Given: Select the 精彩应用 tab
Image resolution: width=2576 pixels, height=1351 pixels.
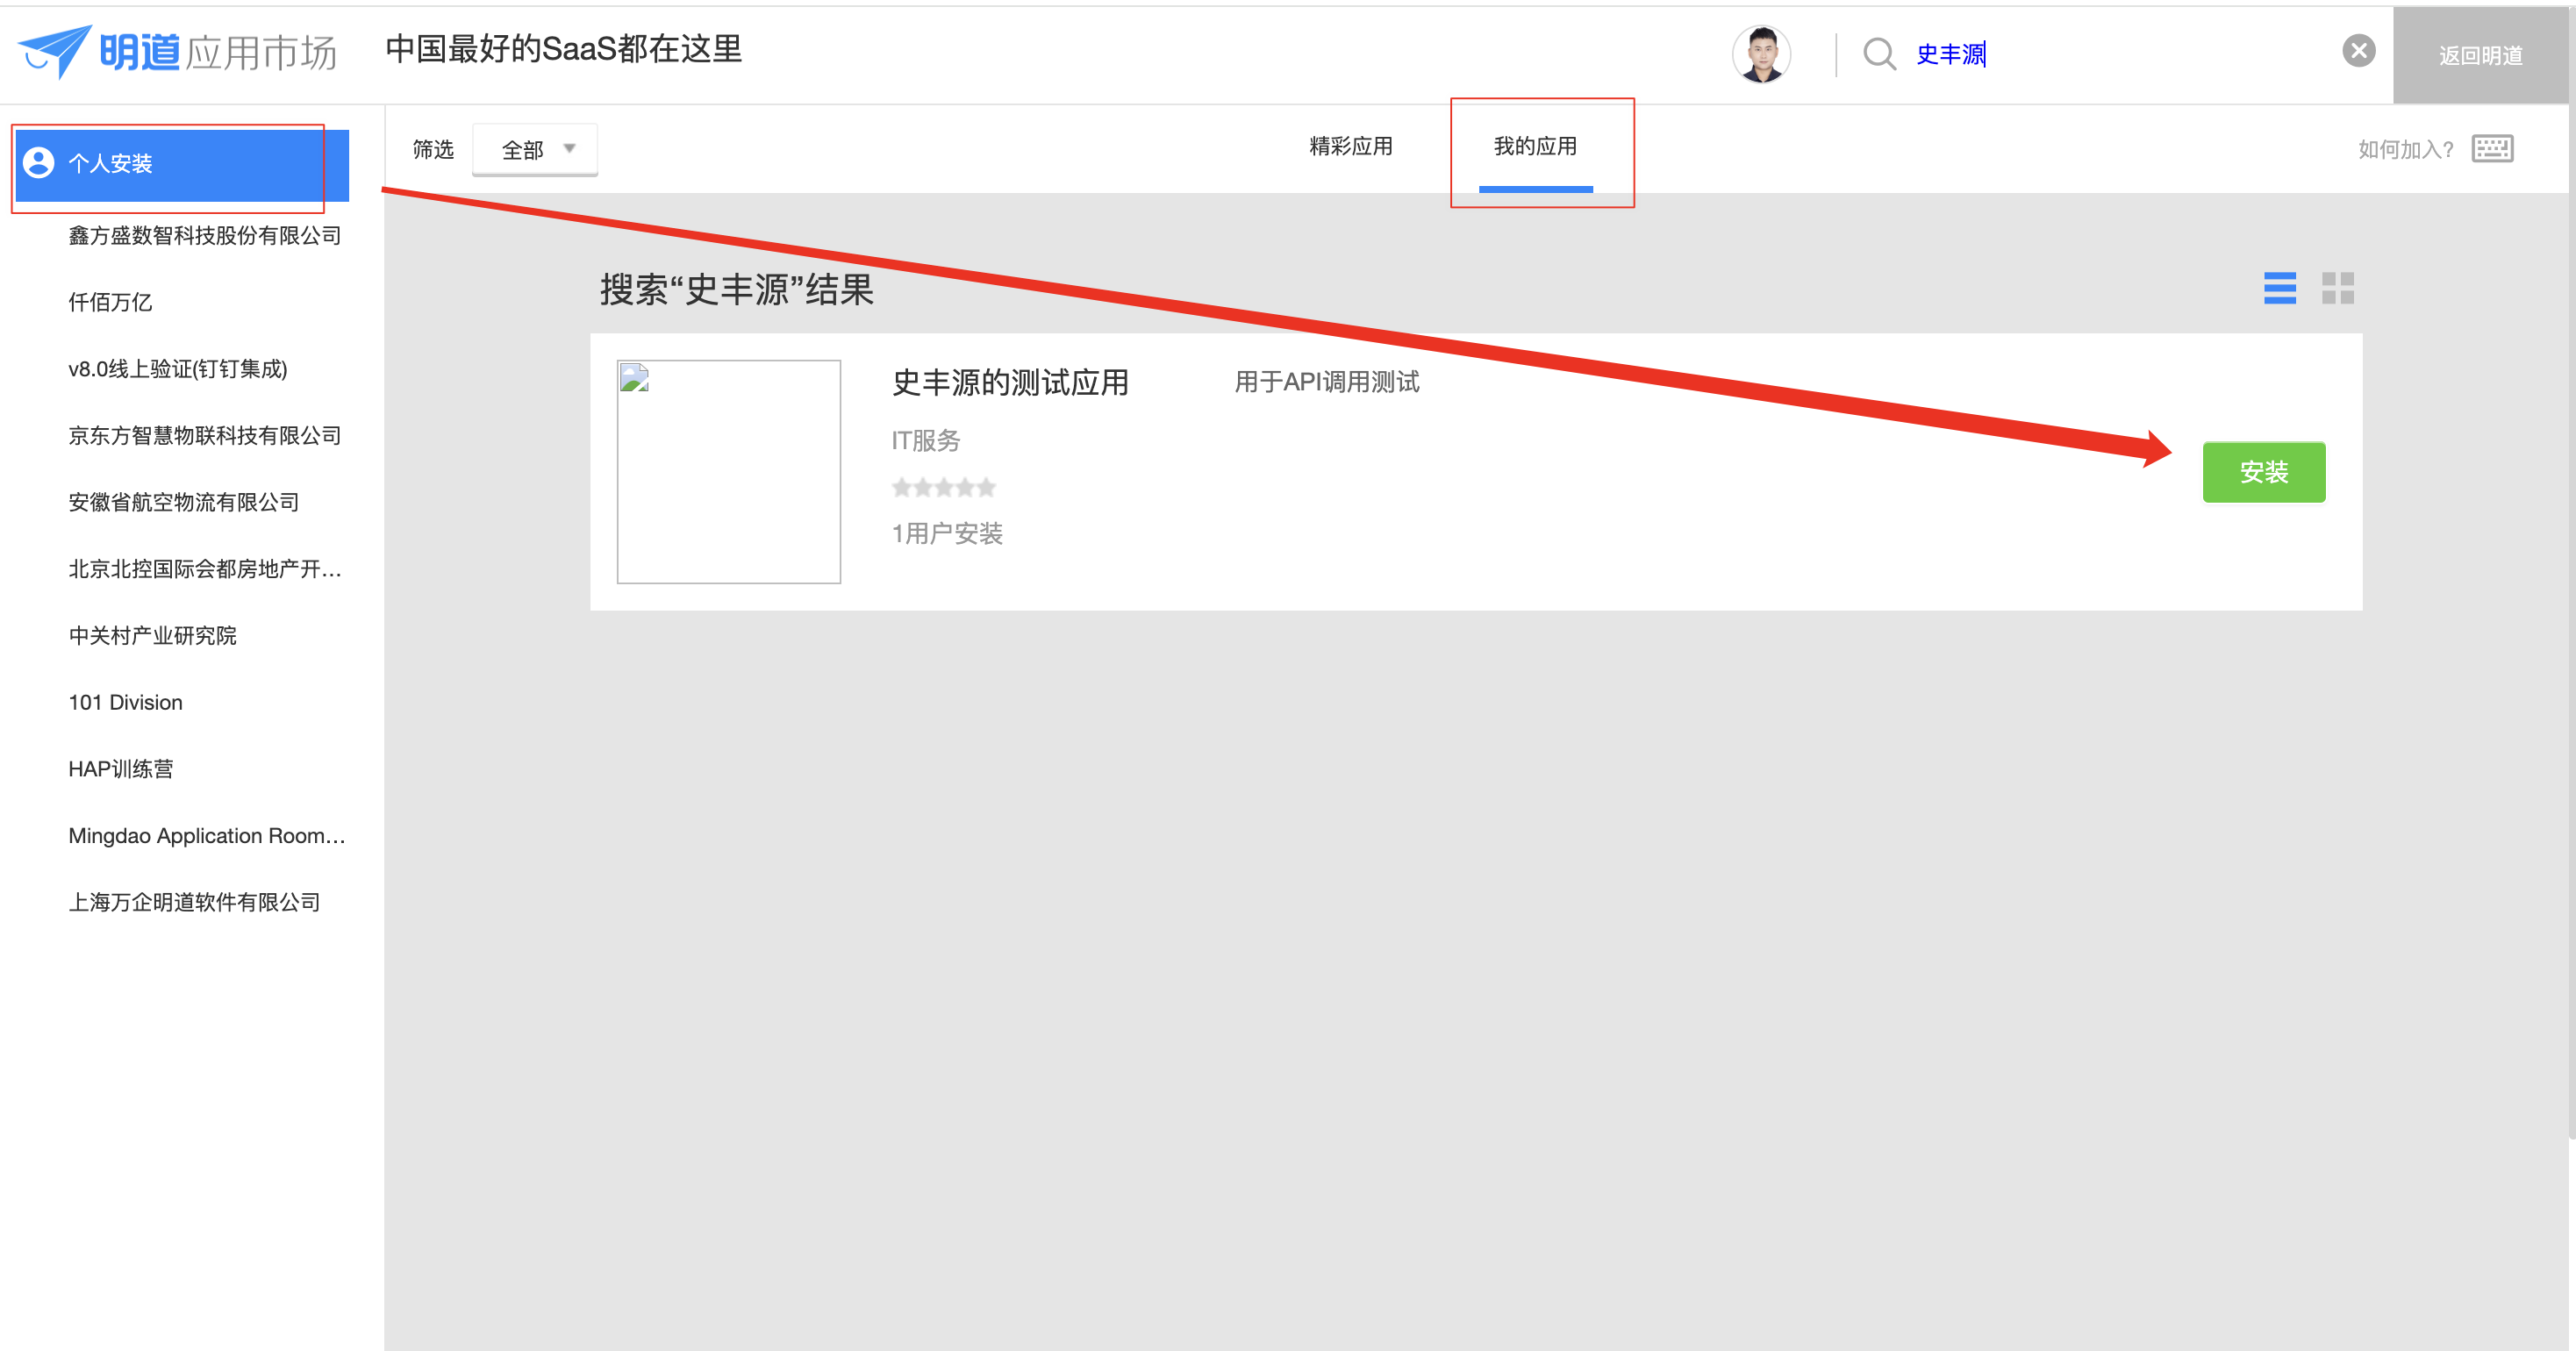Looking at the screenshot, I should pyautogui.click(x=1350, y=146).
